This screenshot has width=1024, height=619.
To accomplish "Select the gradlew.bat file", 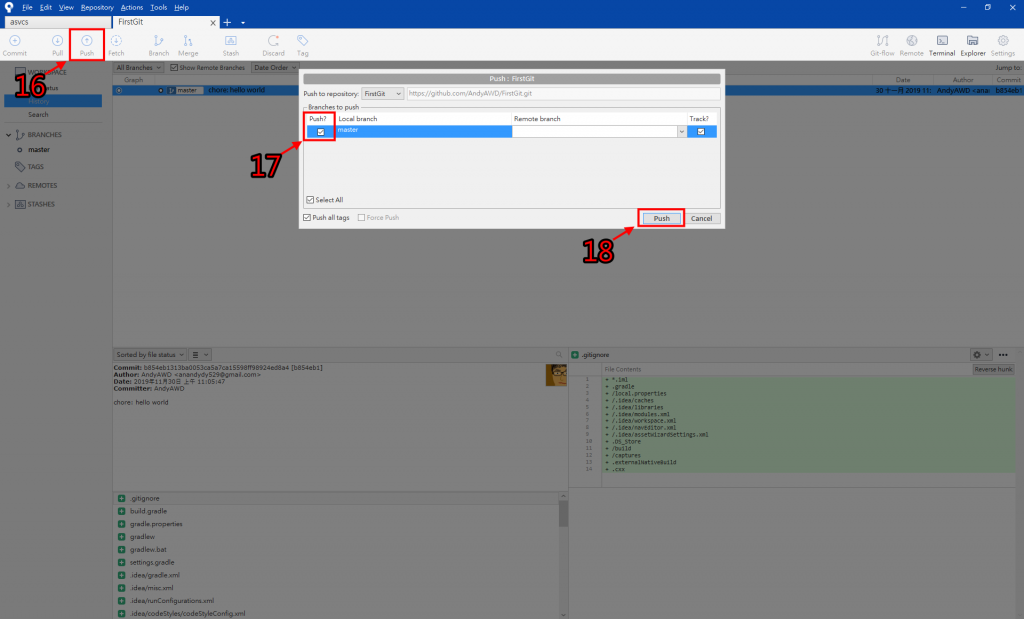I will pos(148,549).
